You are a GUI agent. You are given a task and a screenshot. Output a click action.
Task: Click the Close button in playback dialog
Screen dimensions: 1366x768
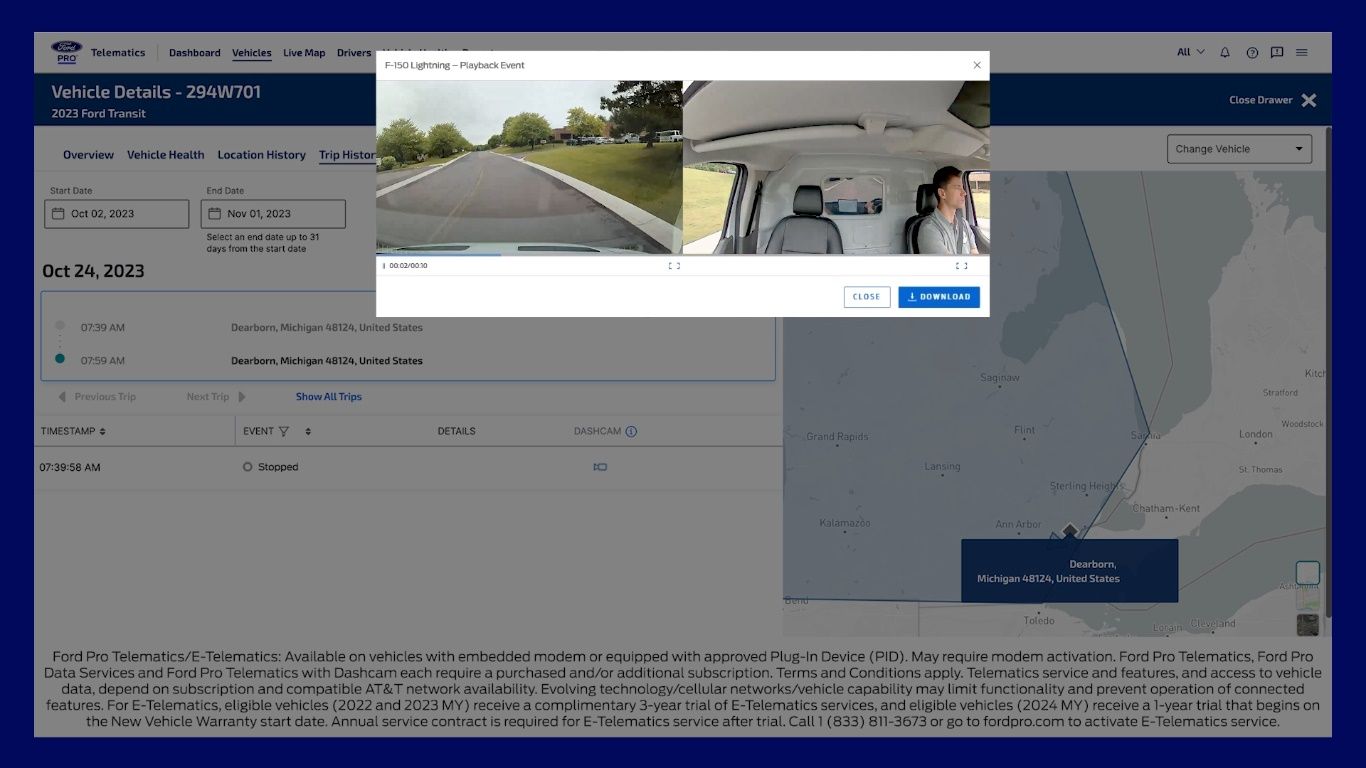[x=867, y=297]
